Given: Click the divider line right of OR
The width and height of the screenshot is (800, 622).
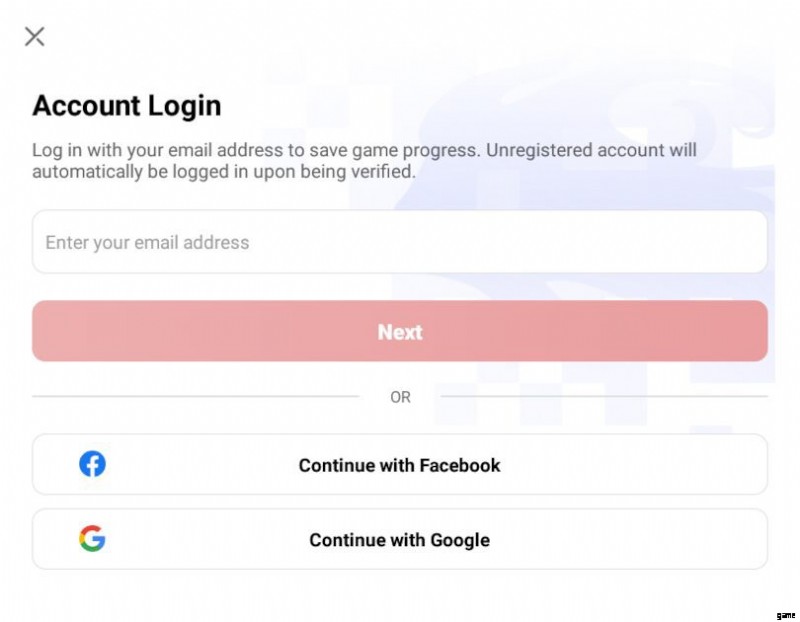Looking at the screenshot, I should pos(604,396).
